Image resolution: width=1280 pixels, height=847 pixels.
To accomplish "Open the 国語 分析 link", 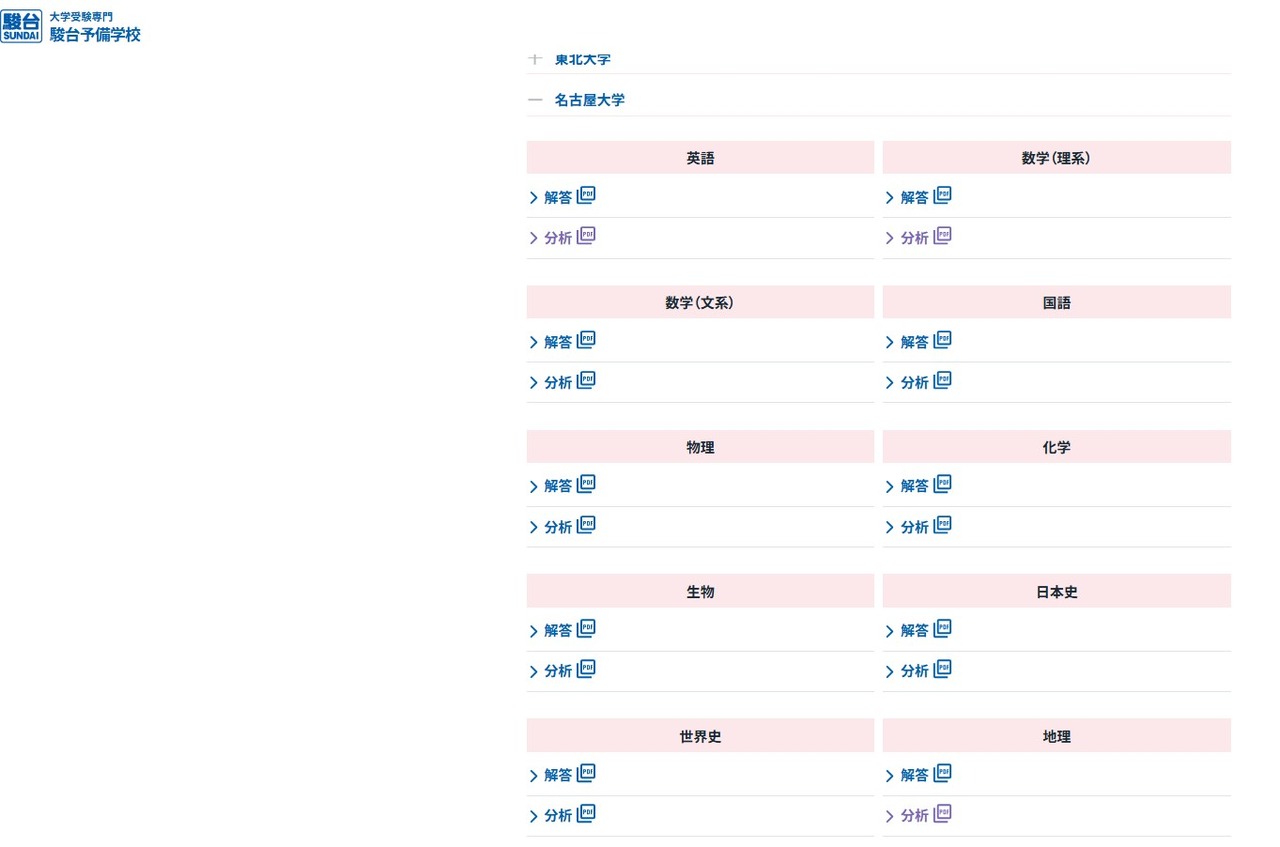I will click(x=914, y=383).
